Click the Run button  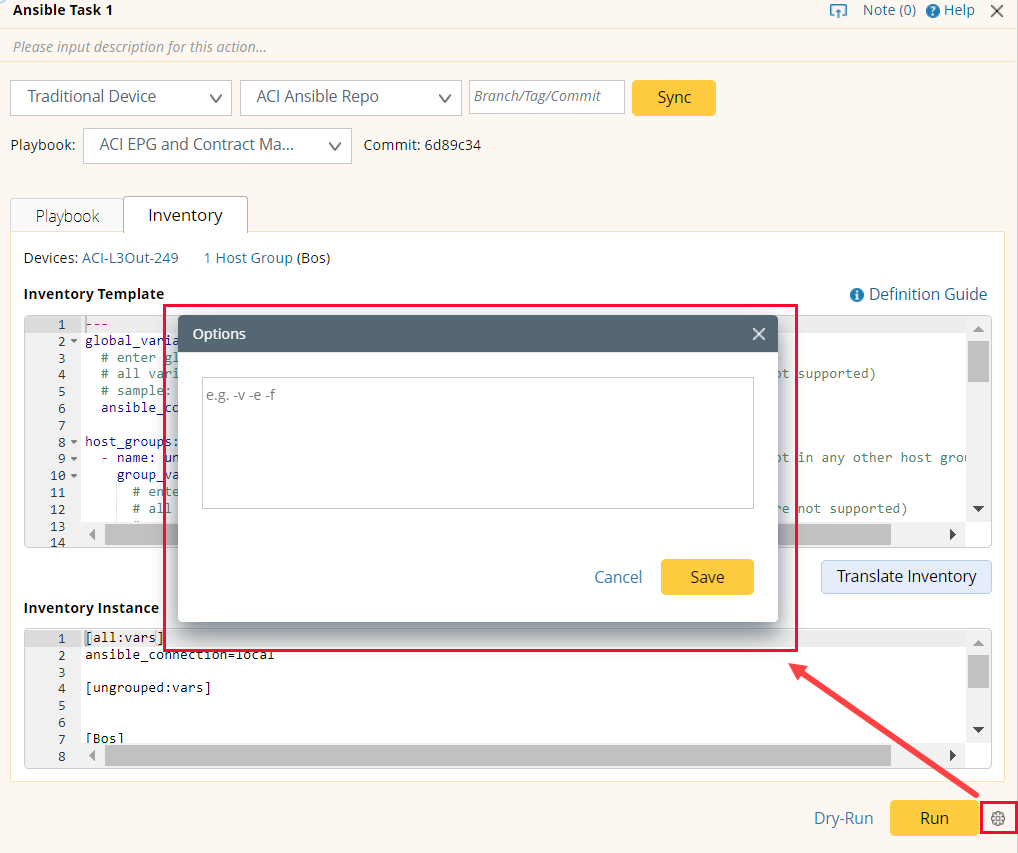tap(934, 817)
